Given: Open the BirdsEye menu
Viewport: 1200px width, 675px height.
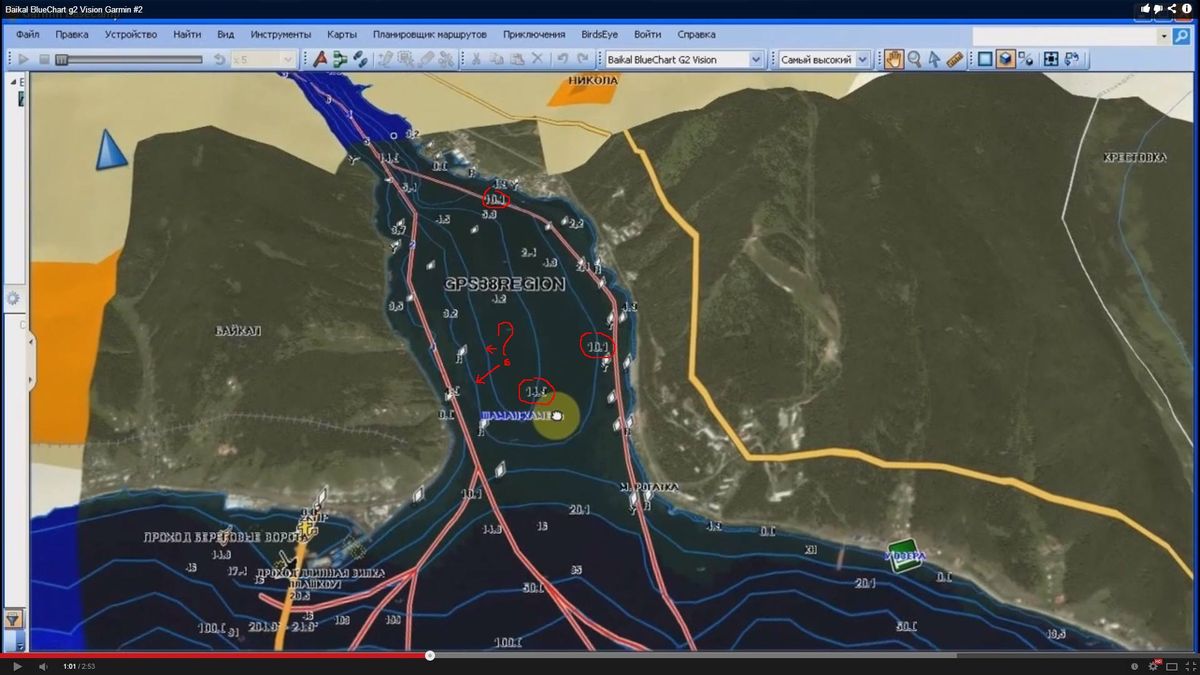Looking at the screenshot, I should pyautogui.click(x=600, y=34).
